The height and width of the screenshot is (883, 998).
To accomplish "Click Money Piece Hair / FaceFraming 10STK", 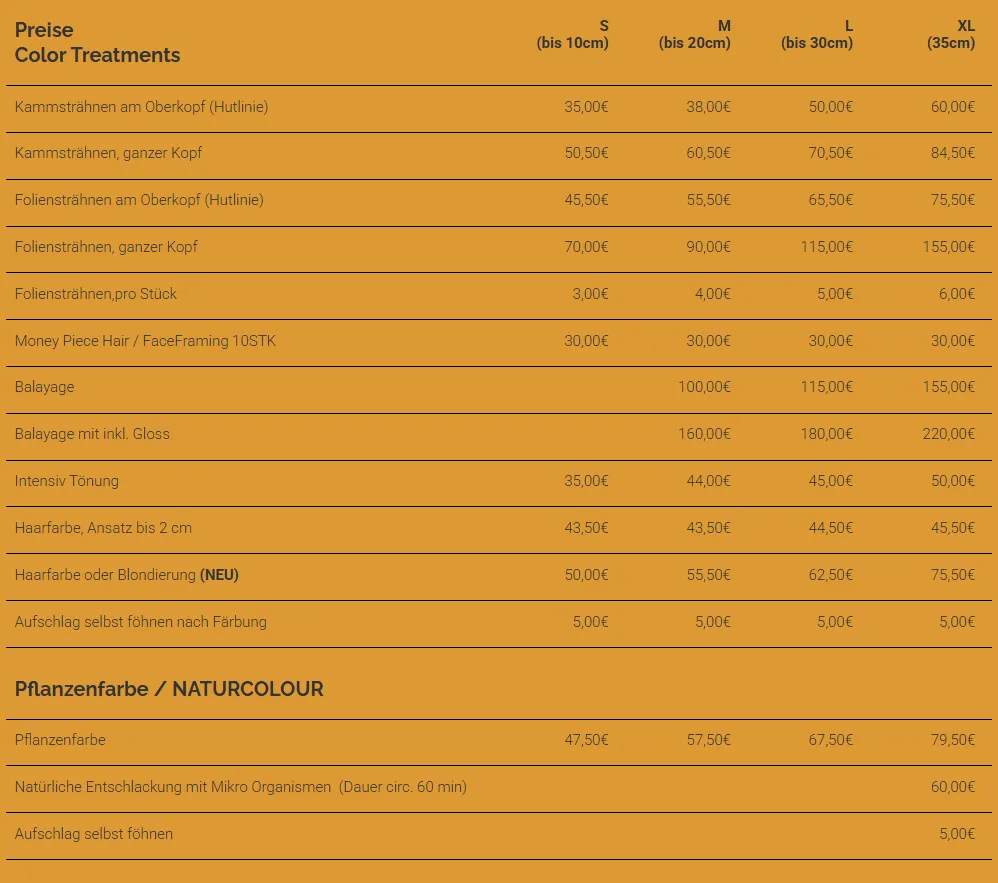I will (145, 341).
